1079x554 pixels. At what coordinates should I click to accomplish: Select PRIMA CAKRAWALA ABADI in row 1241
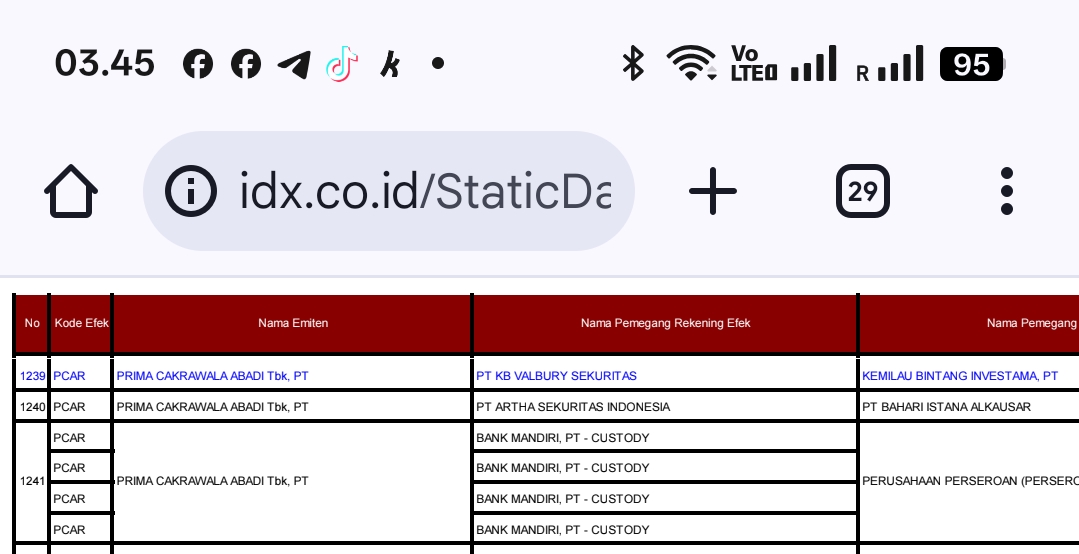[292, 481]
